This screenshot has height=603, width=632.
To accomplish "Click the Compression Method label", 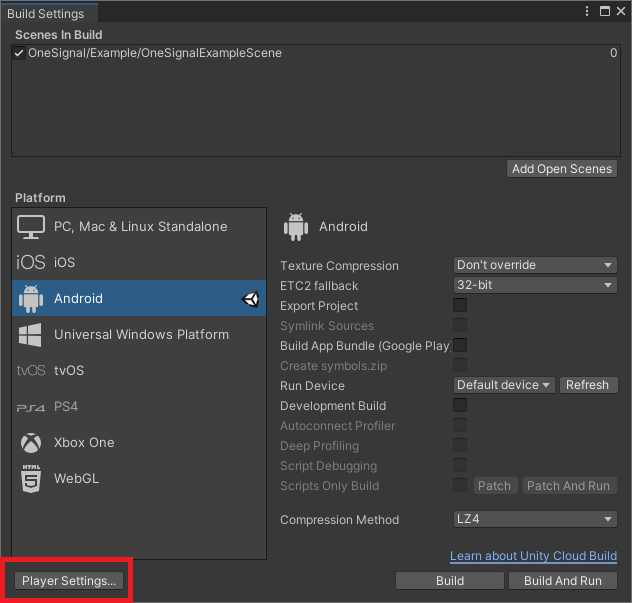I will pos(339,520).
